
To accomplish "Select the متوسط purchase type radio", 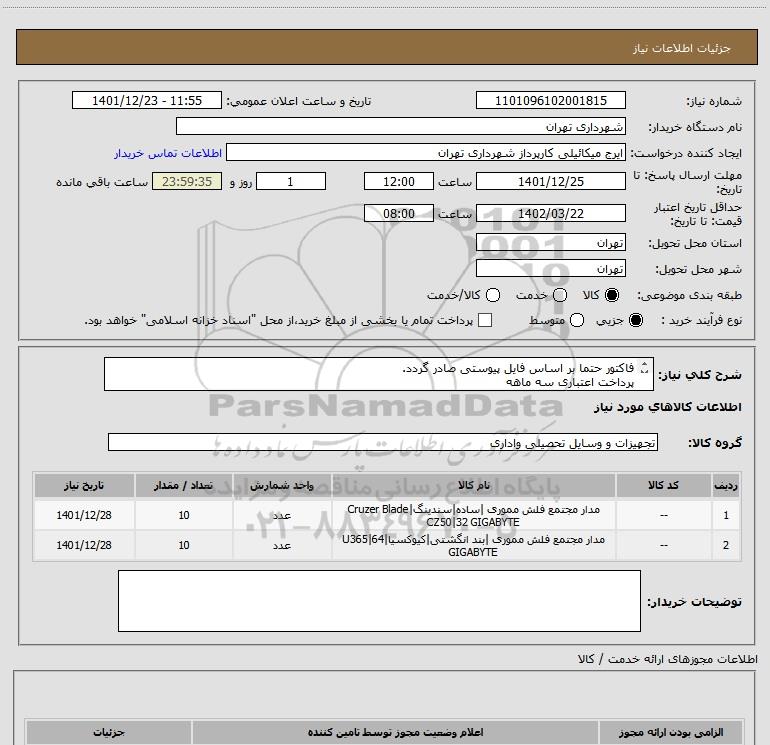I will (x=577, y=321).
